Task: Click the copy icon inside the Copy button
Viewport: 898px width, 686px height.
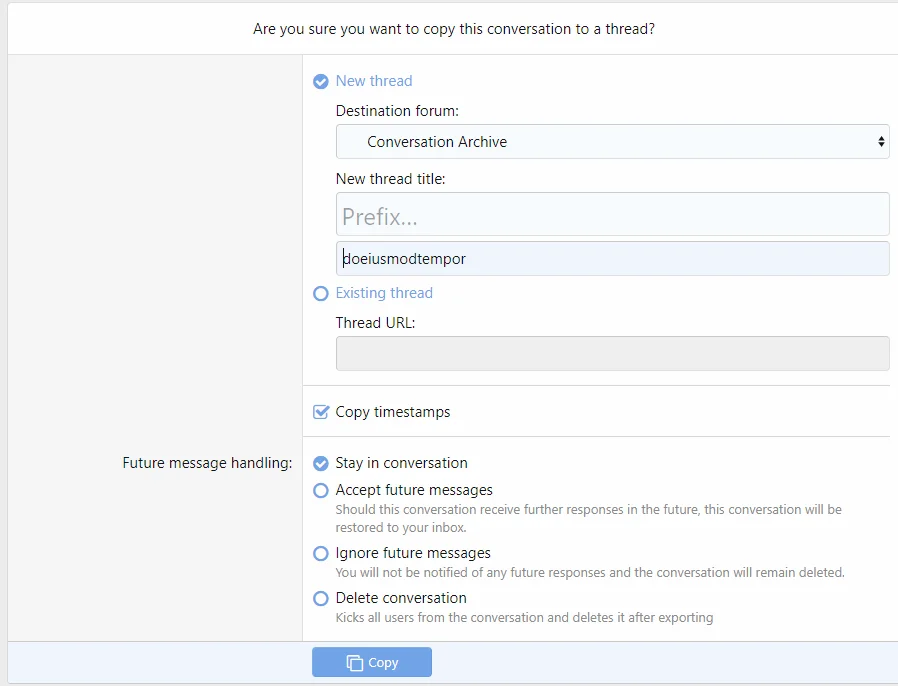Action: pyautogui.click(x=354, y=663)
